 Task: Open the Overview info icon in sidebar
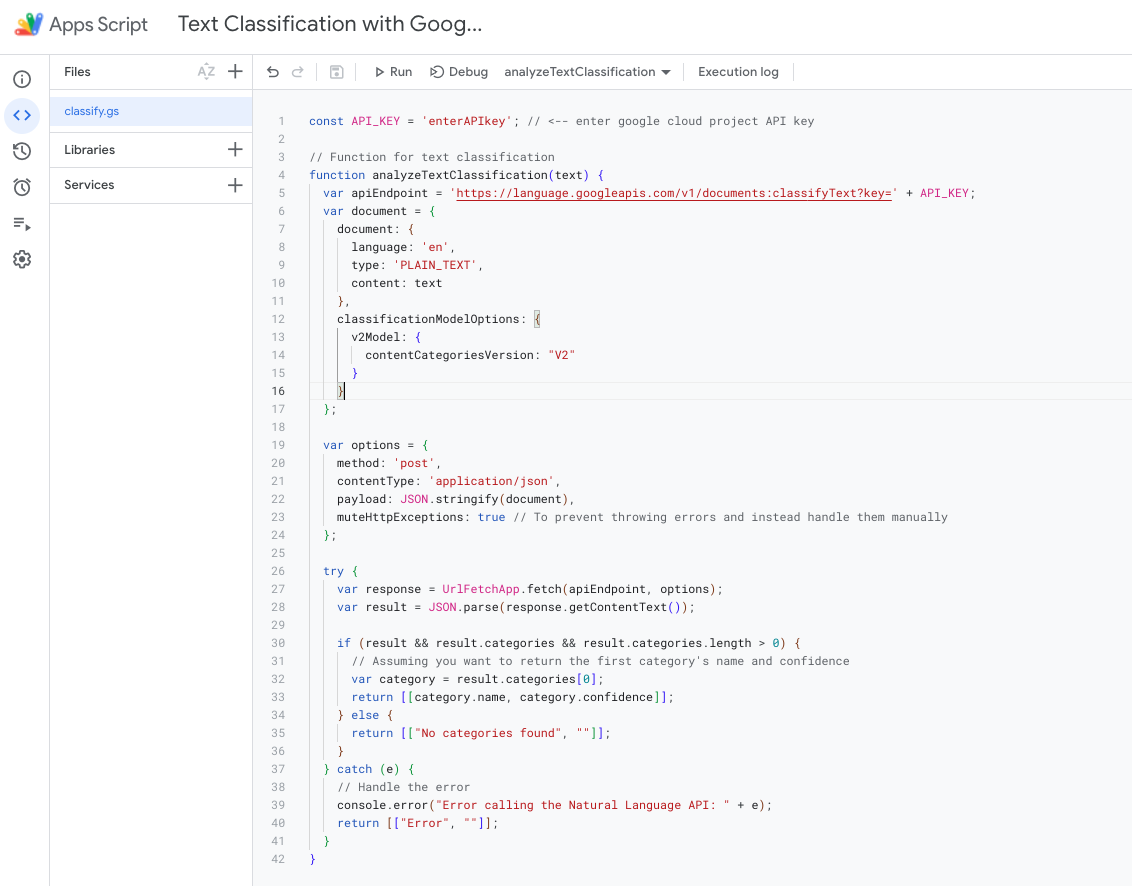tap(22, 79)
